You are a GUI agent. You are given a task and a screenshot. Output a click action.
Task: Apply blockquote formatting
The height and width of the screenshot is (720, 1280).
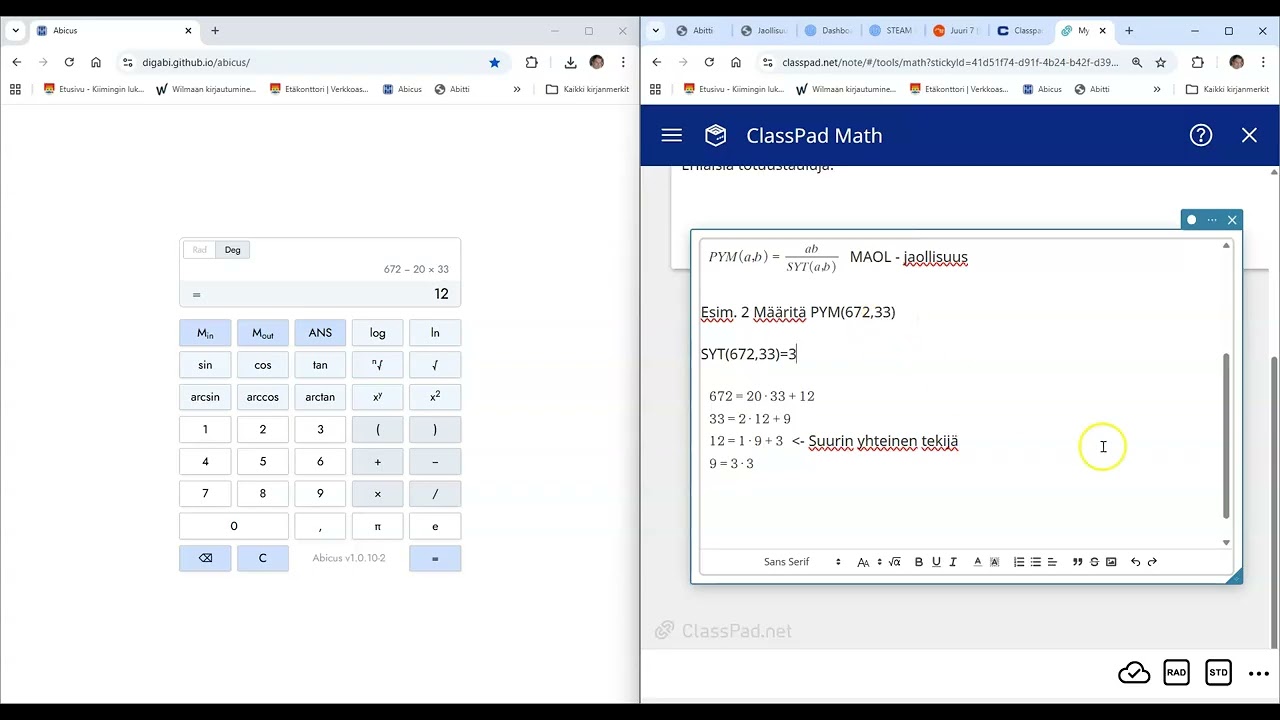[1077, 562]
